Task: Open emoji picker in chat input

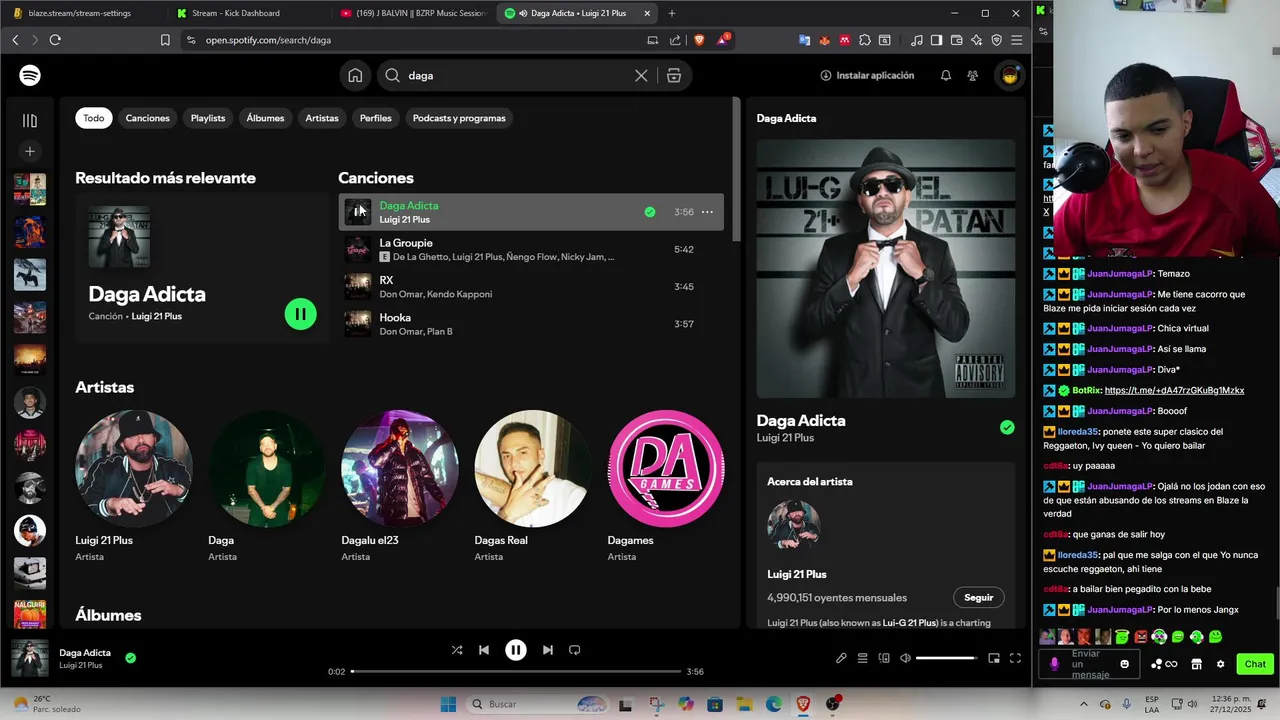Action: [x=1125, y=664]
